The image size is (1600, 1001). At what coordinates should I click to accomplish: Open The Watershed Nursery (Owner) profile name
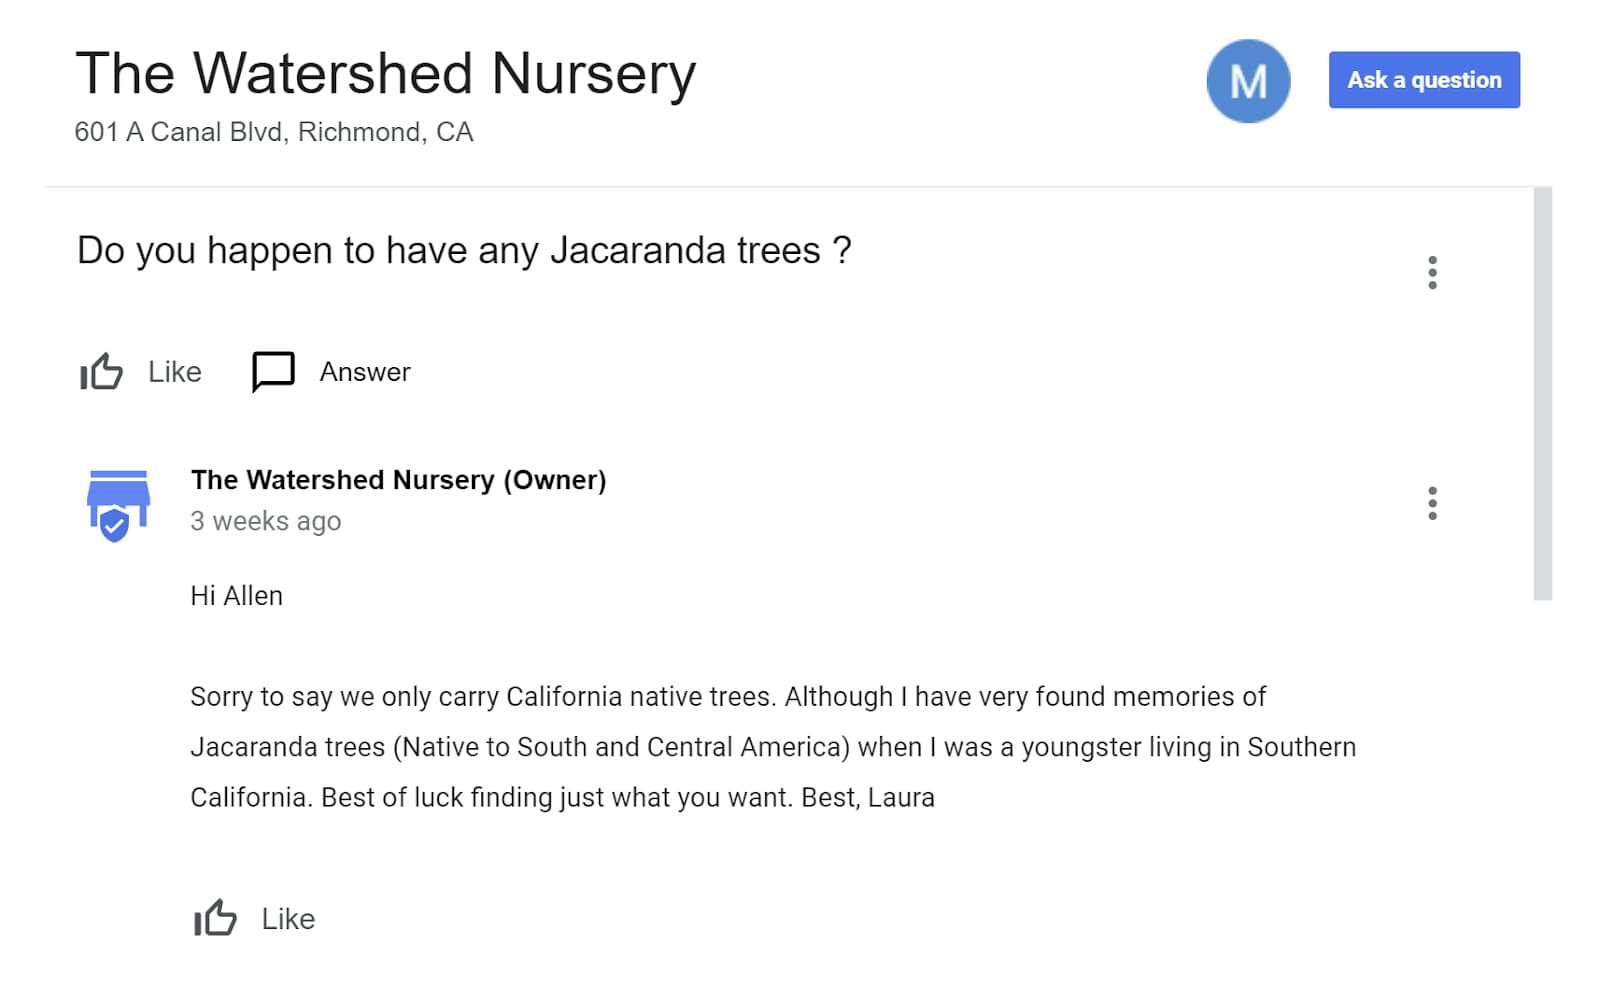point(398,480)
